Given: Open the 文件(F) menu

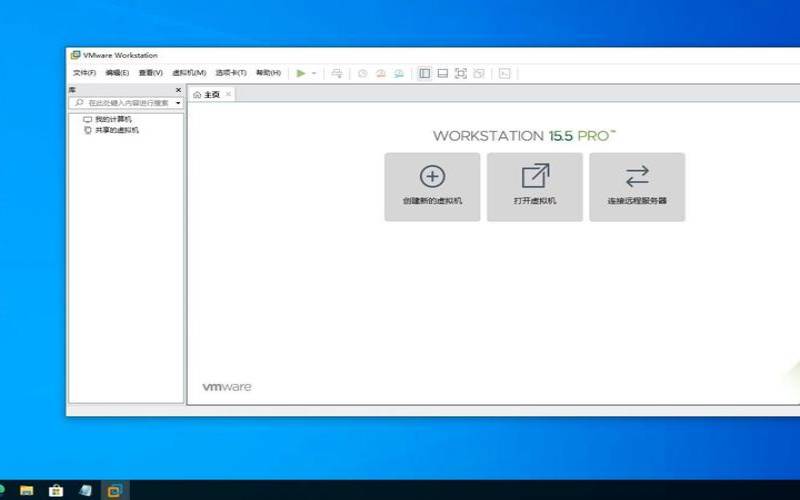Looking at the screenshot, I should [x=84, y=73].
